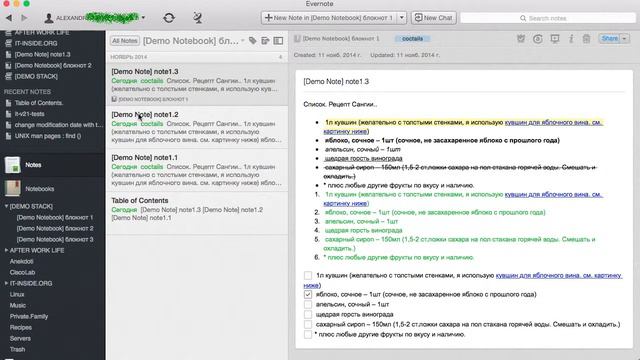This screenshot has width=640, height=360.
Task: Open the CiscoLab notebook
Action: 22,272
